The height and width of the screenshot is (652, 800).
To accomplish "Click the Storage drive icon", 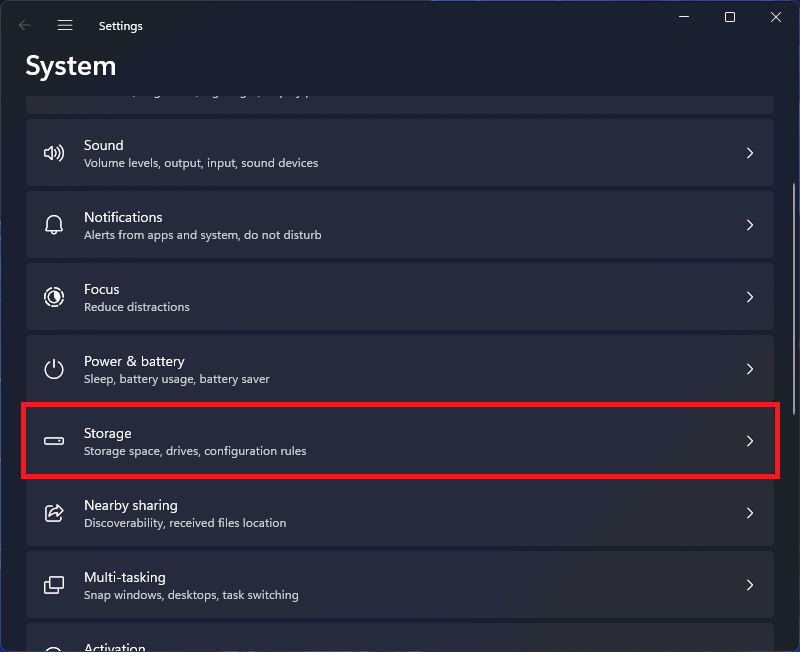I will coord(54,441).
